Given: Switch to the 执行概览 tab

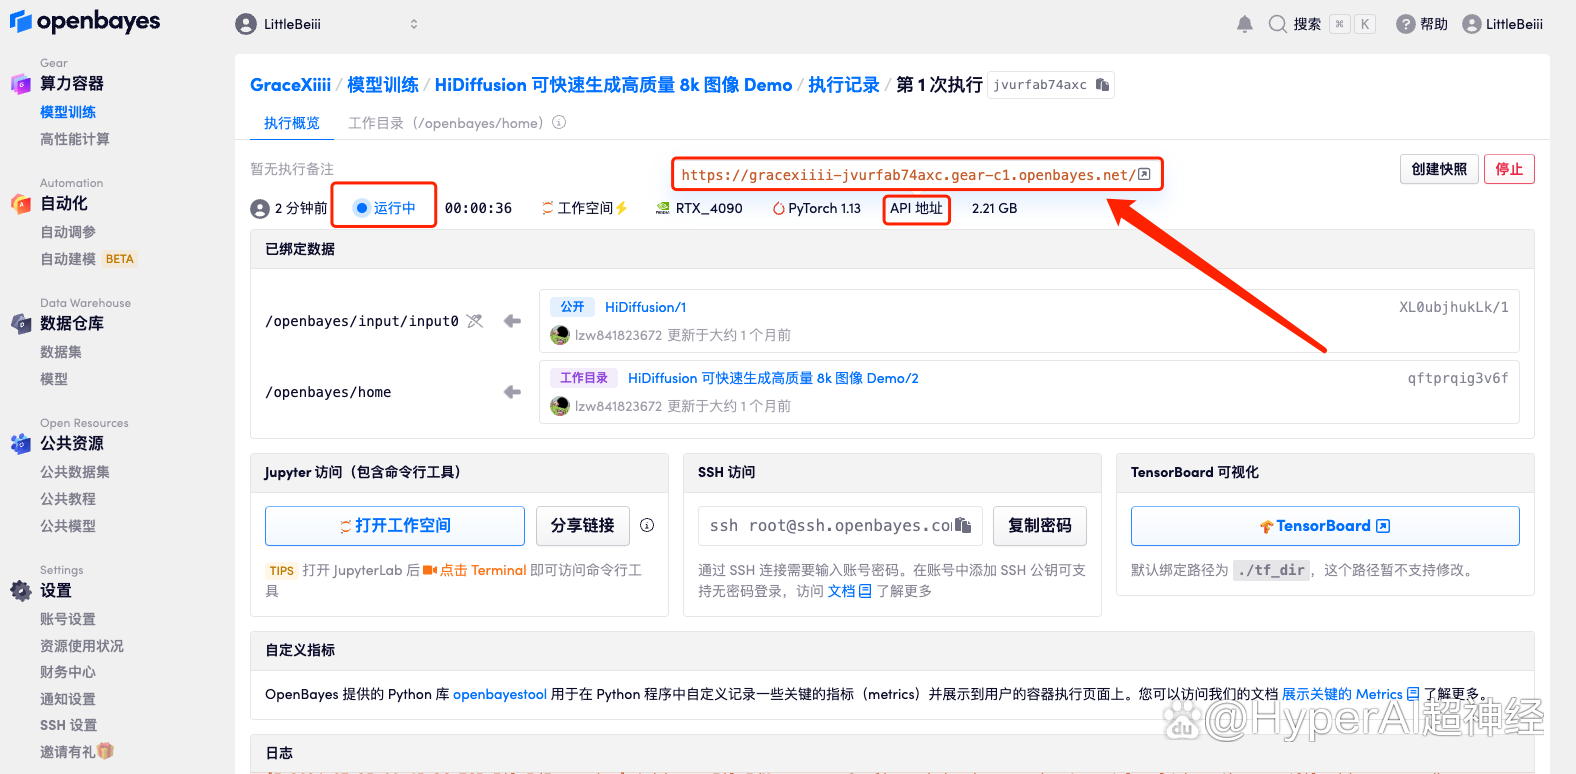Looking at the screenshot, I should point(292,123).
